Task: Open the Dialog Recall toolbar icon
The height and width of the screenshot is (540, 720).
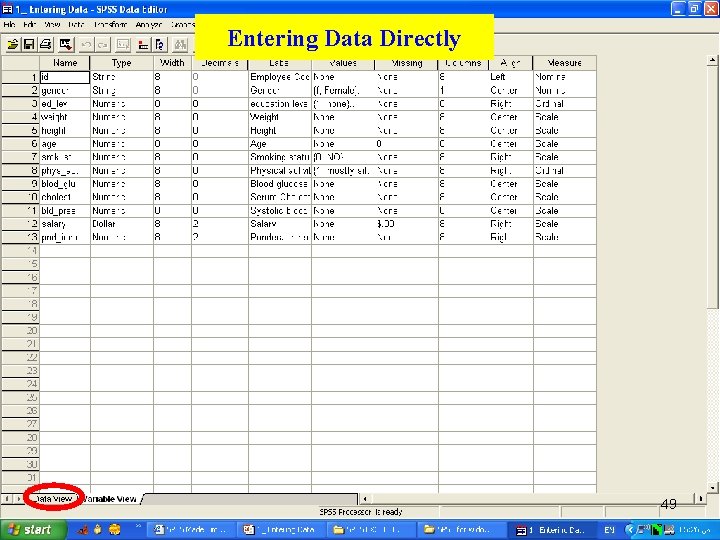Action: [x=65, y=45]
